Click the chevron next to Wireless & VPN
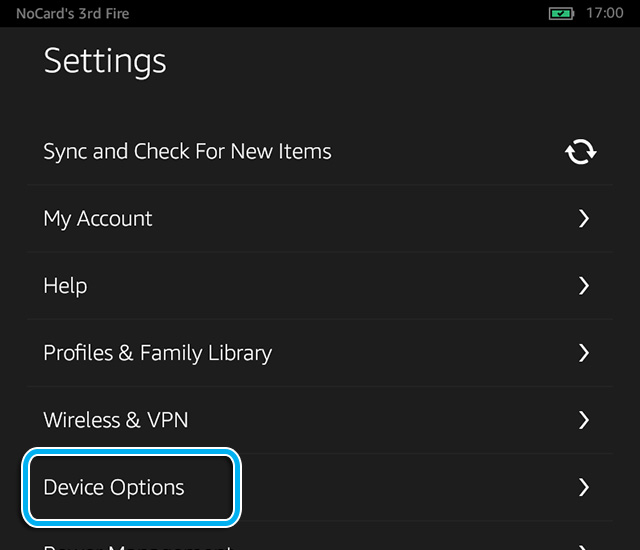This screenshot has width=640, height=550. pyautogui.click(x=584, y=420)
